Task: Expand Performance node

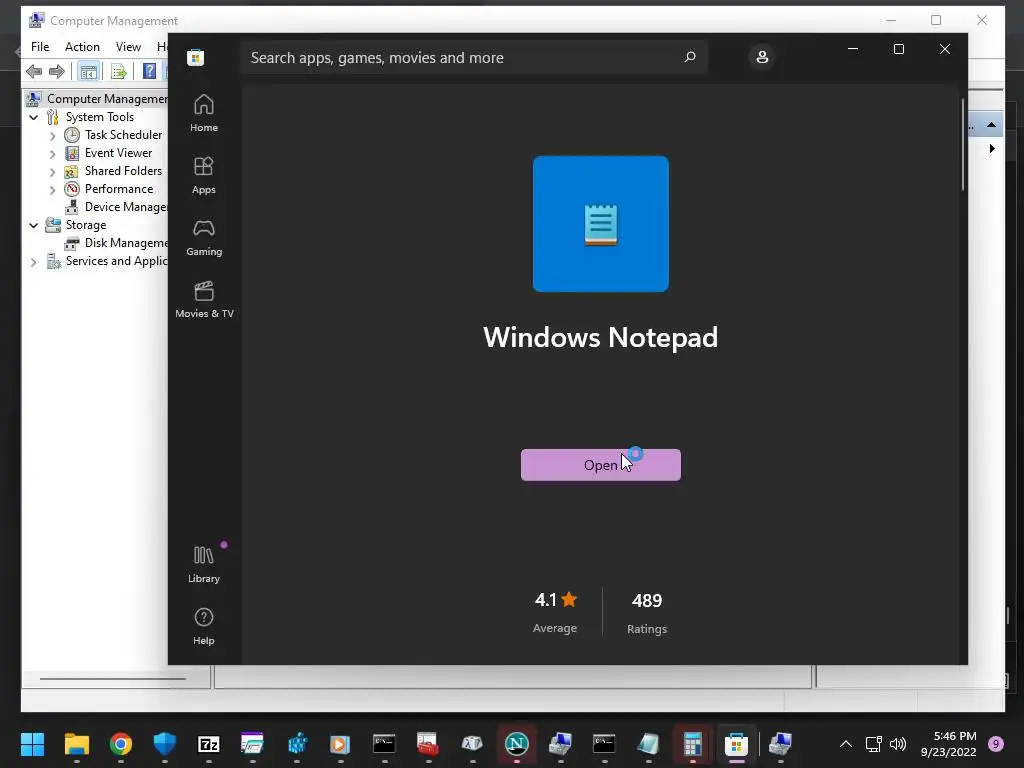Action: point(52,190)
